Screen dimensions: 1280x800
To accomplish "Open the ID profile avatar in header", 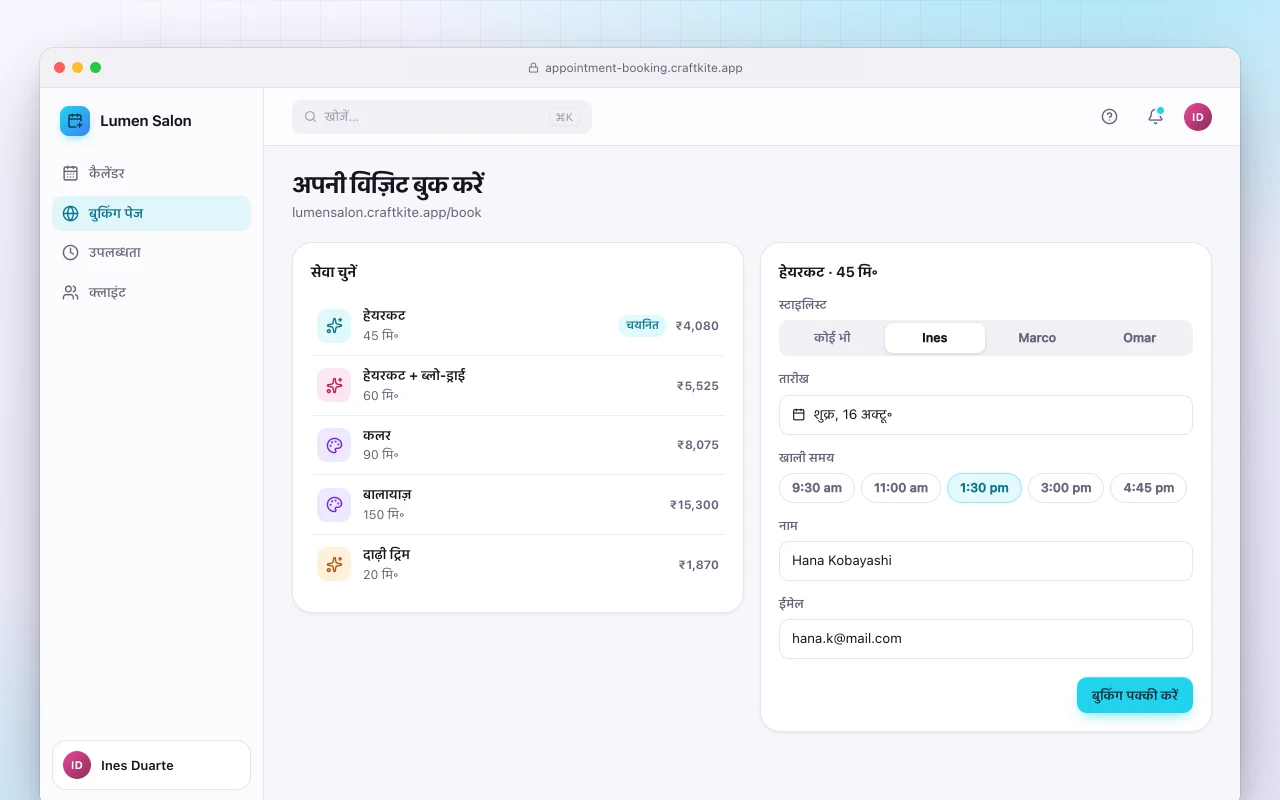I will point(1198,117).
